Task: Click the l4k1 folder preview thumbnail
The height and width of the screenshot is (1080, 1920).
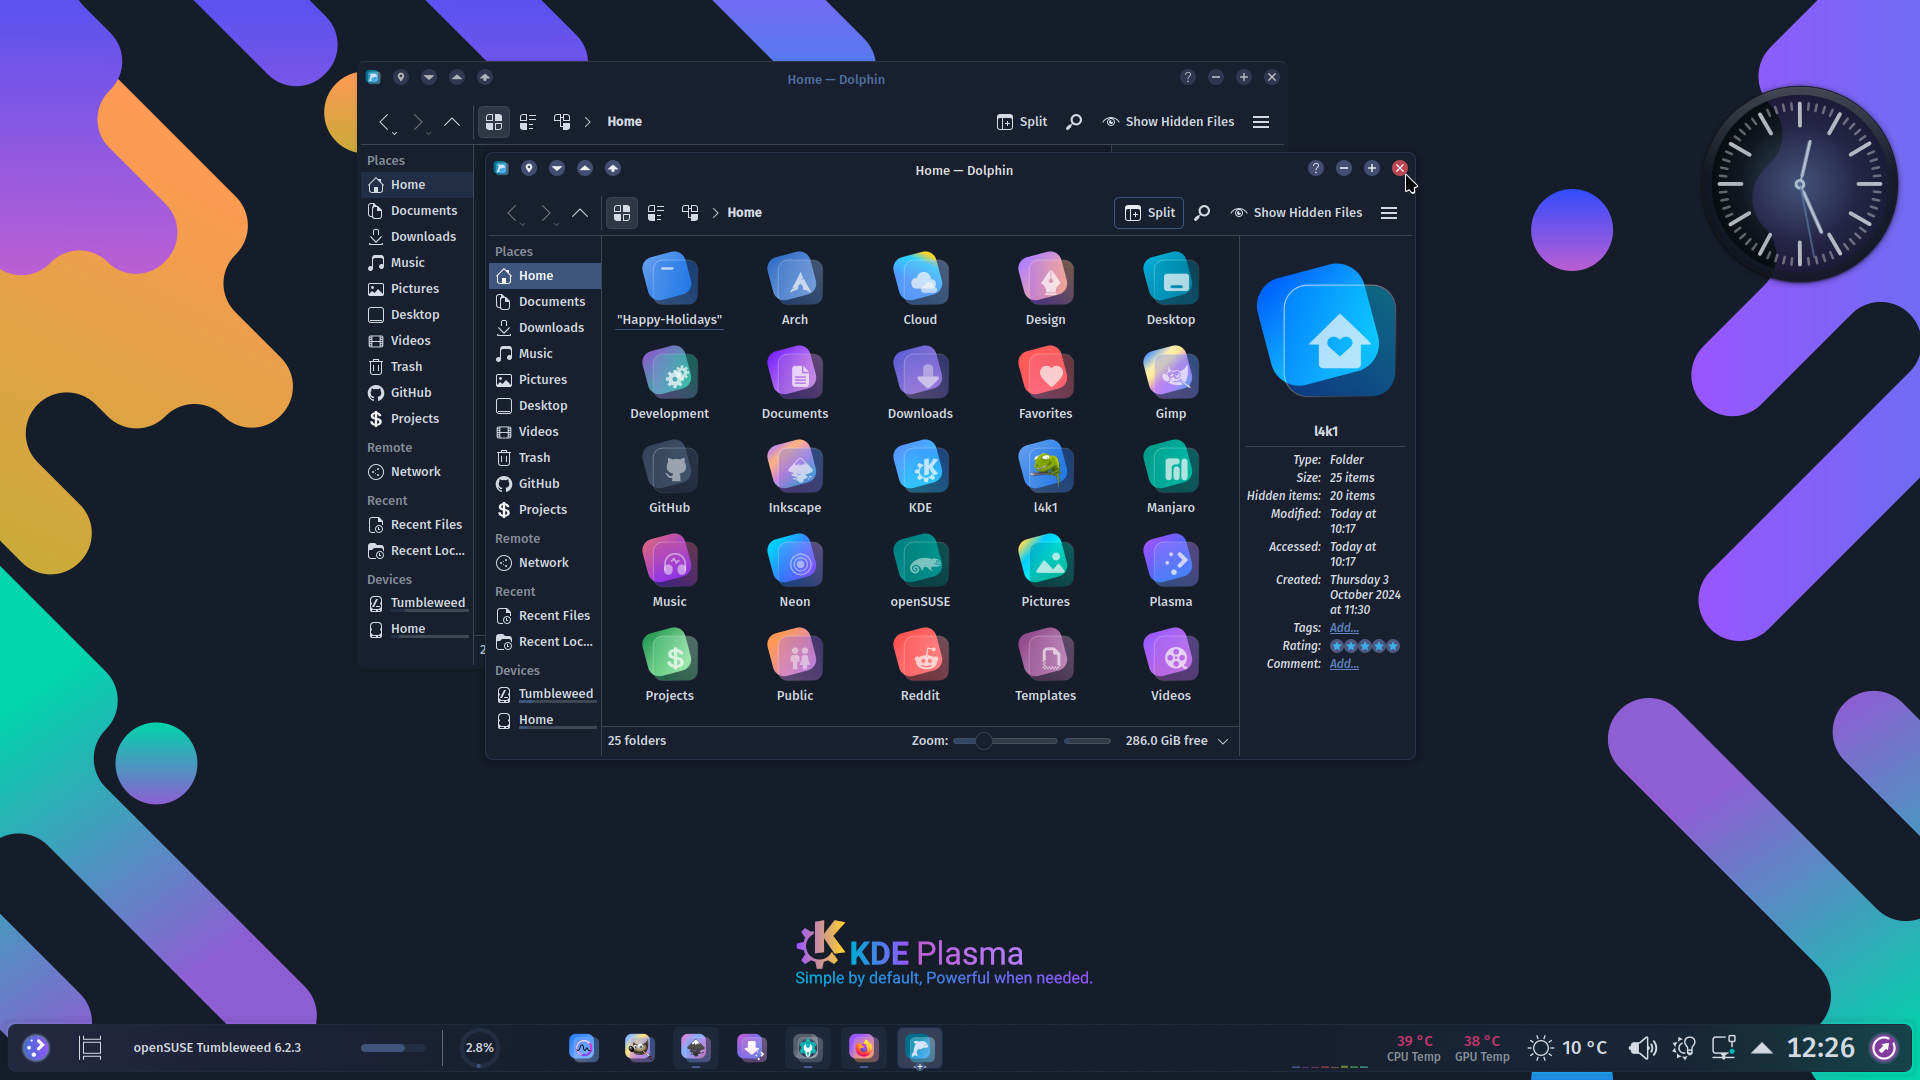Action: pyautogui.click(x=1326, y=331)
